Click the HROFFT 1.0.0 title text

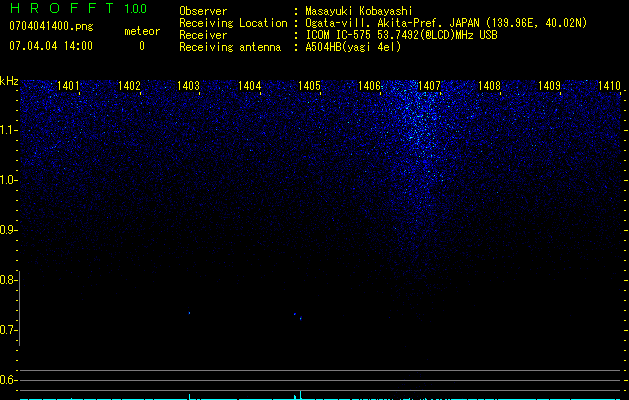[x=78, y=8]
